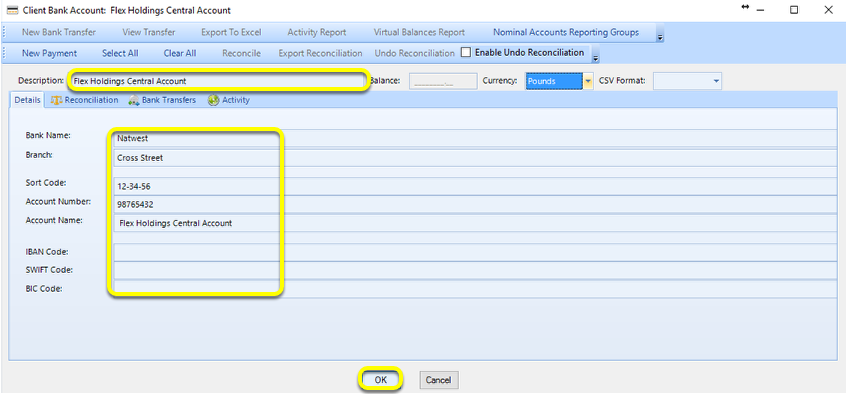846x394 pixels.
Task: Click Undo Reconciliation toolbar item
Action: click(414, 53)
